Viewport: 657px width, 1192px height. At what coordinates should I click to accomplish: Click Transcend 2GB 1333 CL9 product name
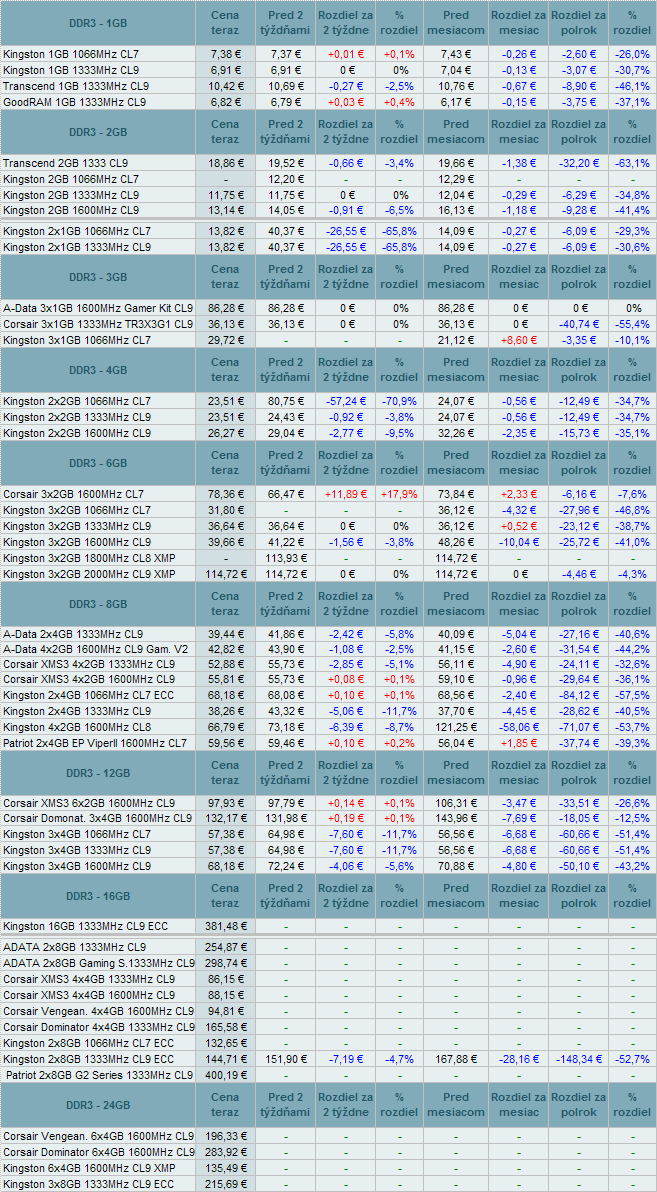tap(65, 163)
